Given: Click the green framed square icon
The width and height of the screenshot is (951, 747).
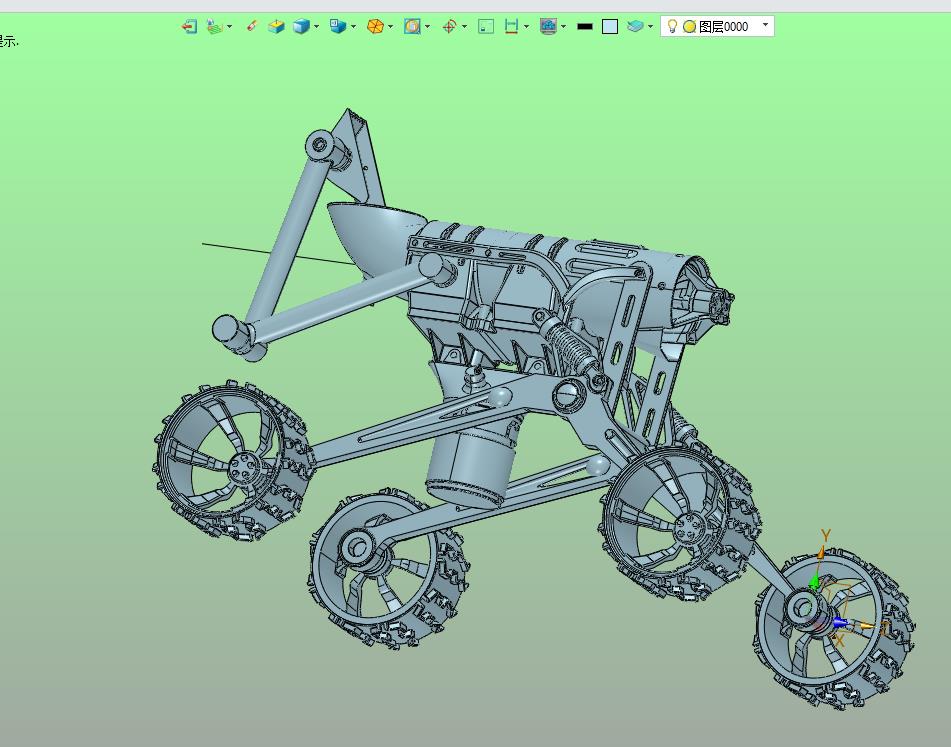Looking at the screenshot, I should click(x=486, y=27).
